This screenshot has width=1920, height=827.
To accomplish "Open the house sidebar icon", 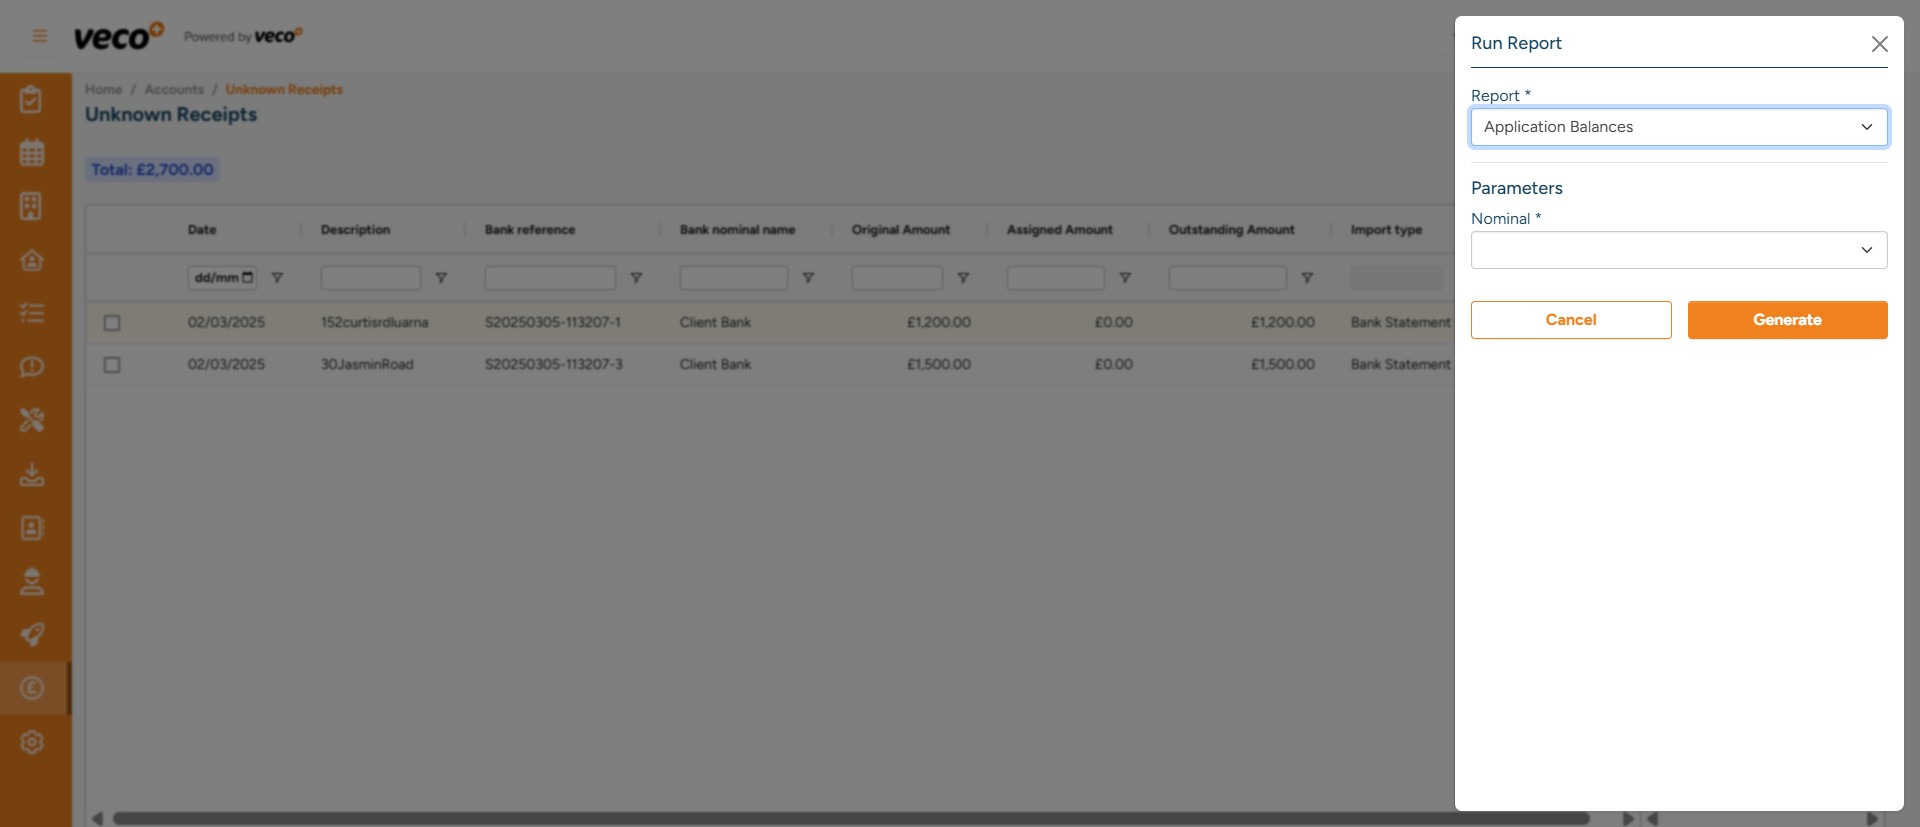I will click(x=32, y=260).
